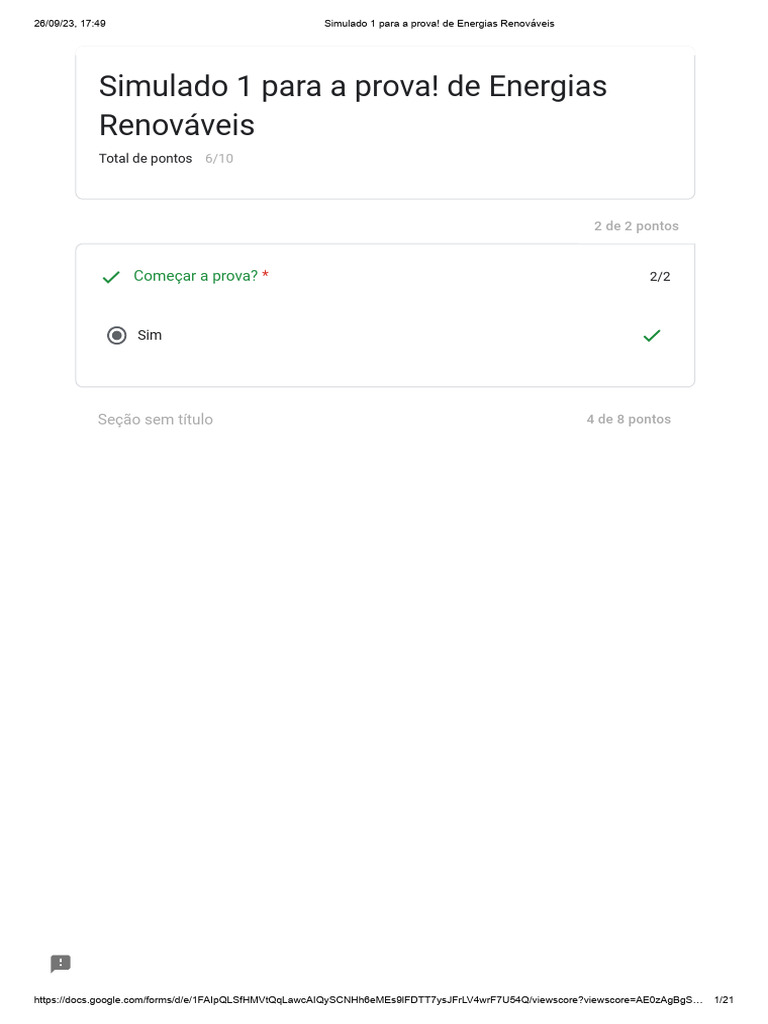Screen dimensions: 768x1024
Task: Click green checkmark beside Começar a prova
Action: click(x=111, y=277)
